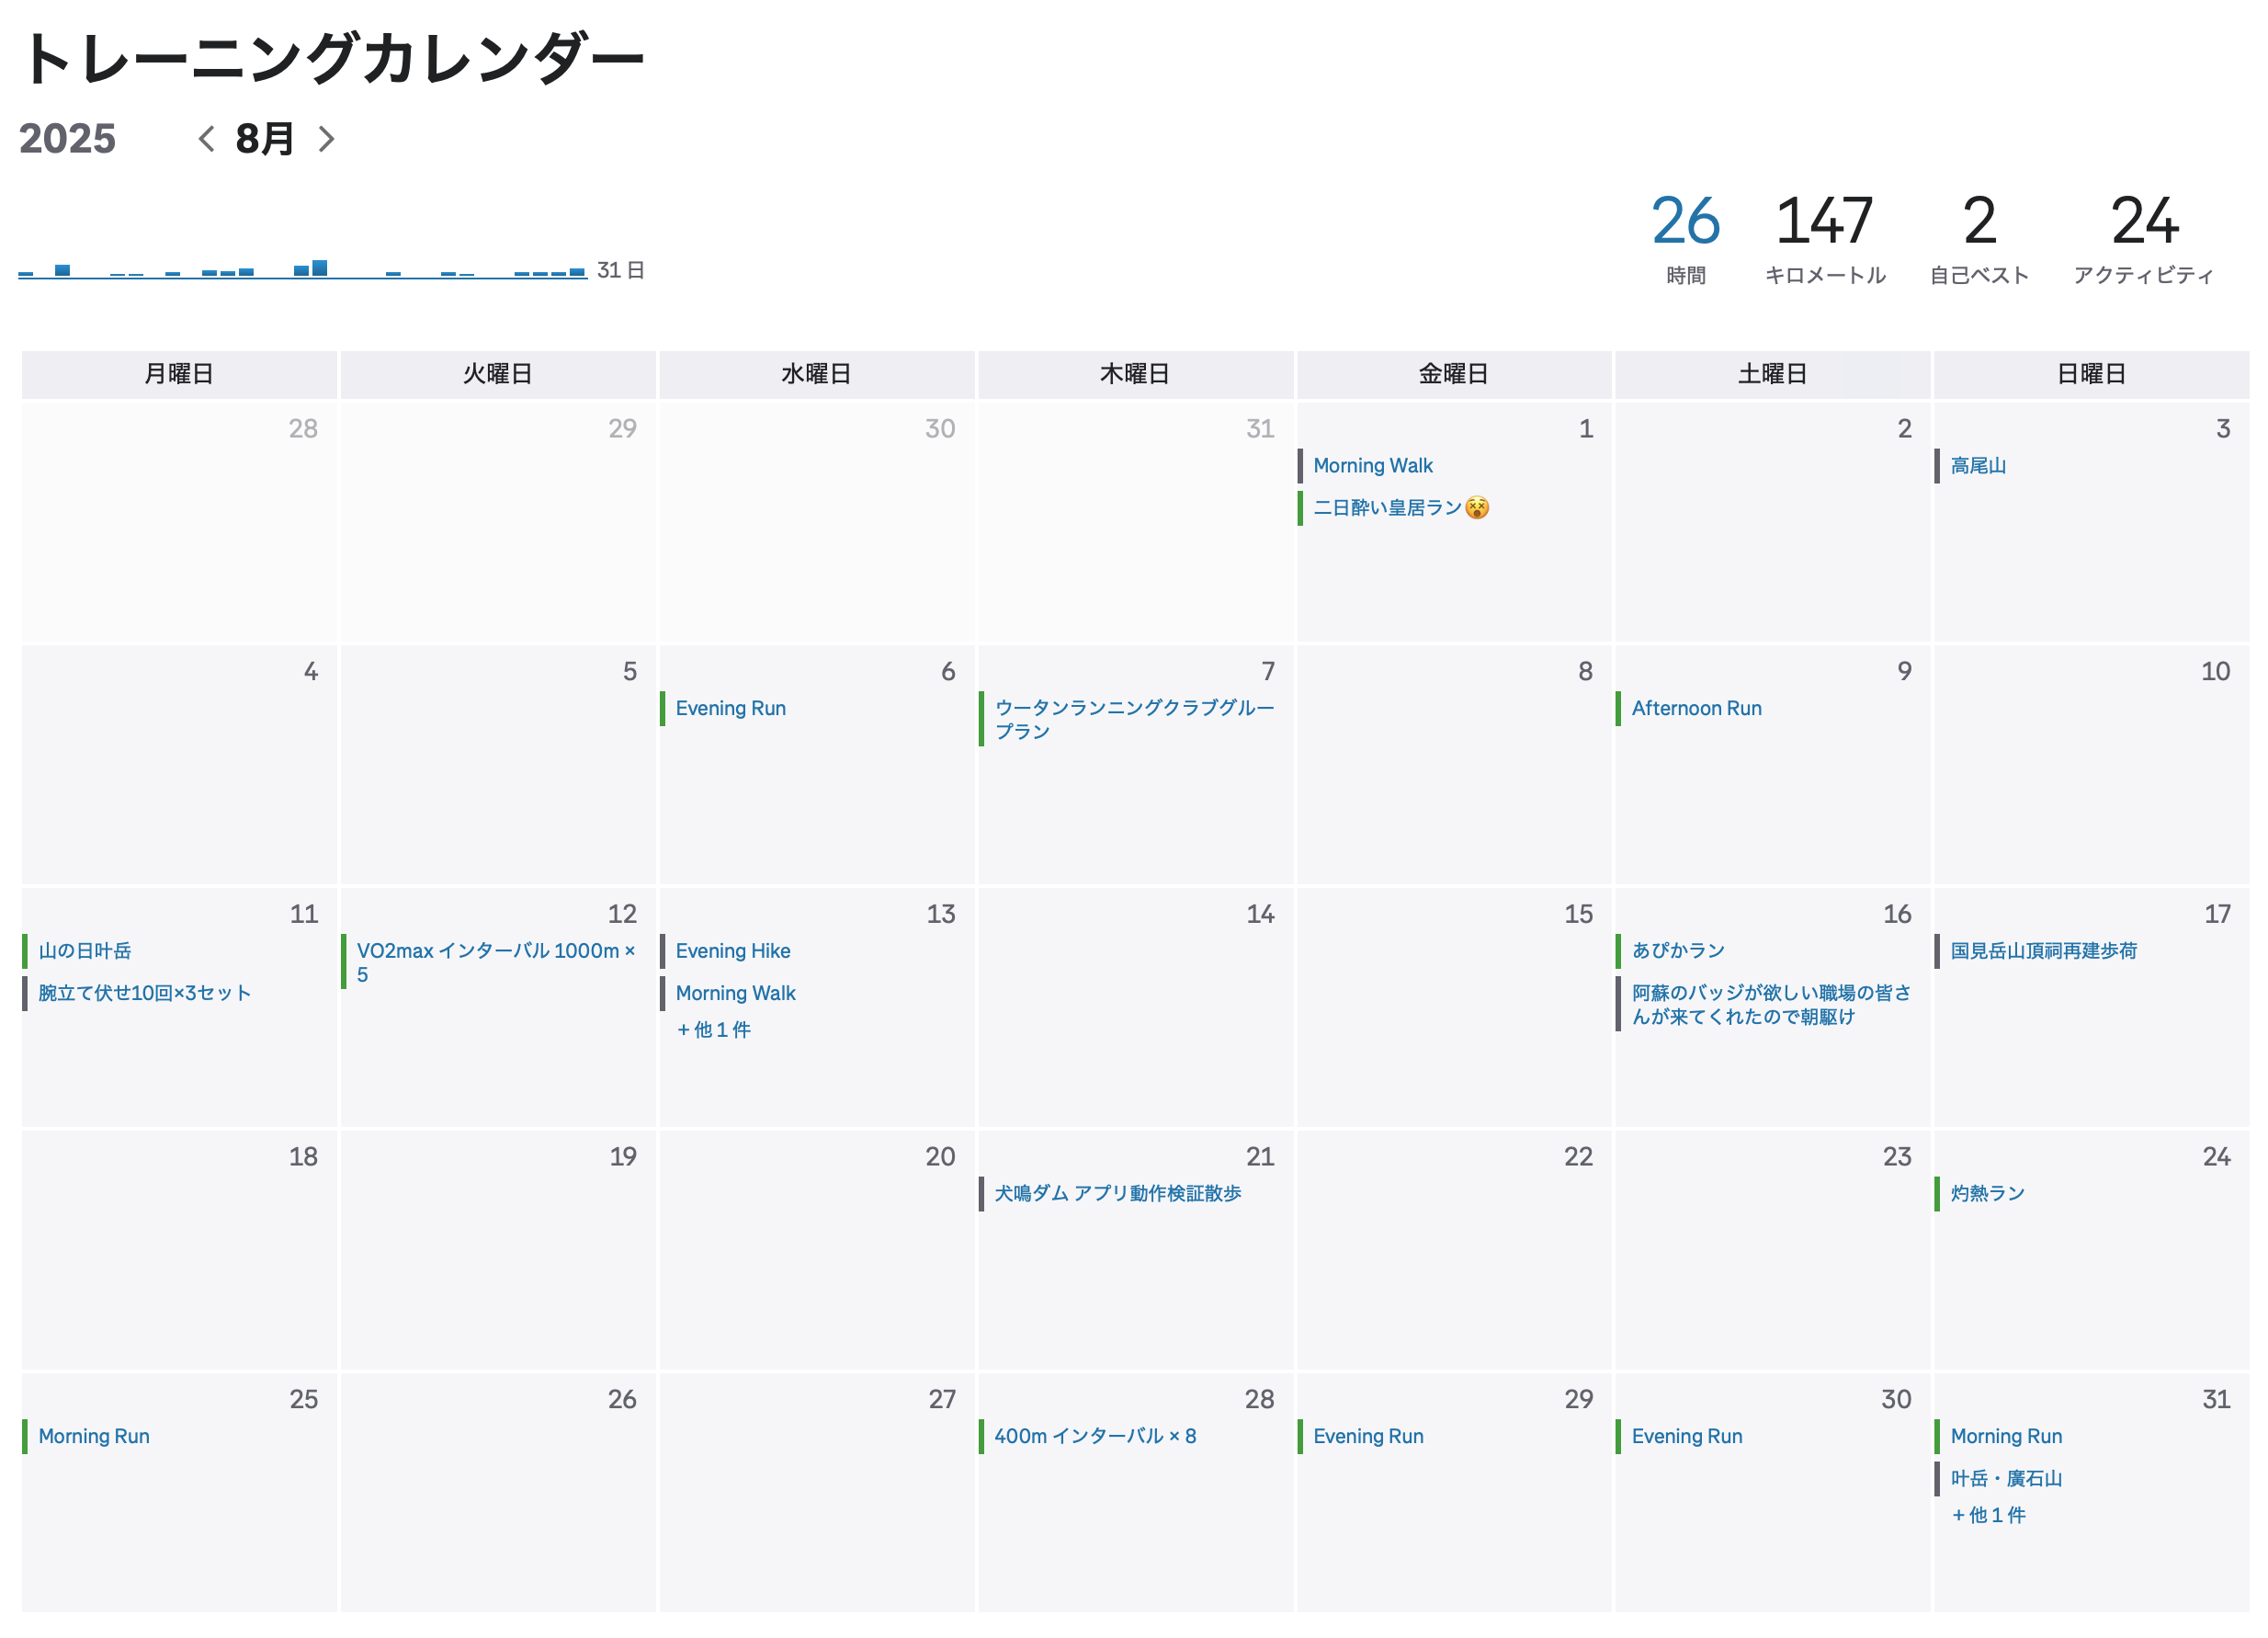Expand +他1件 under August 31
This screenshot has width=2268, height=1638.
(x=1990, y=1515)
